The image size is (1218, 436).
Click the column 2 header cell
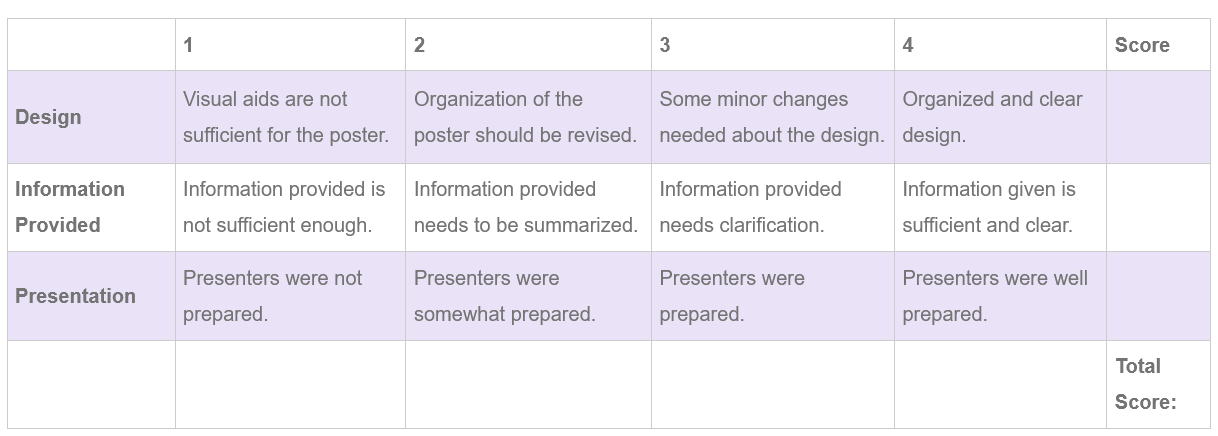click(528, 45)
